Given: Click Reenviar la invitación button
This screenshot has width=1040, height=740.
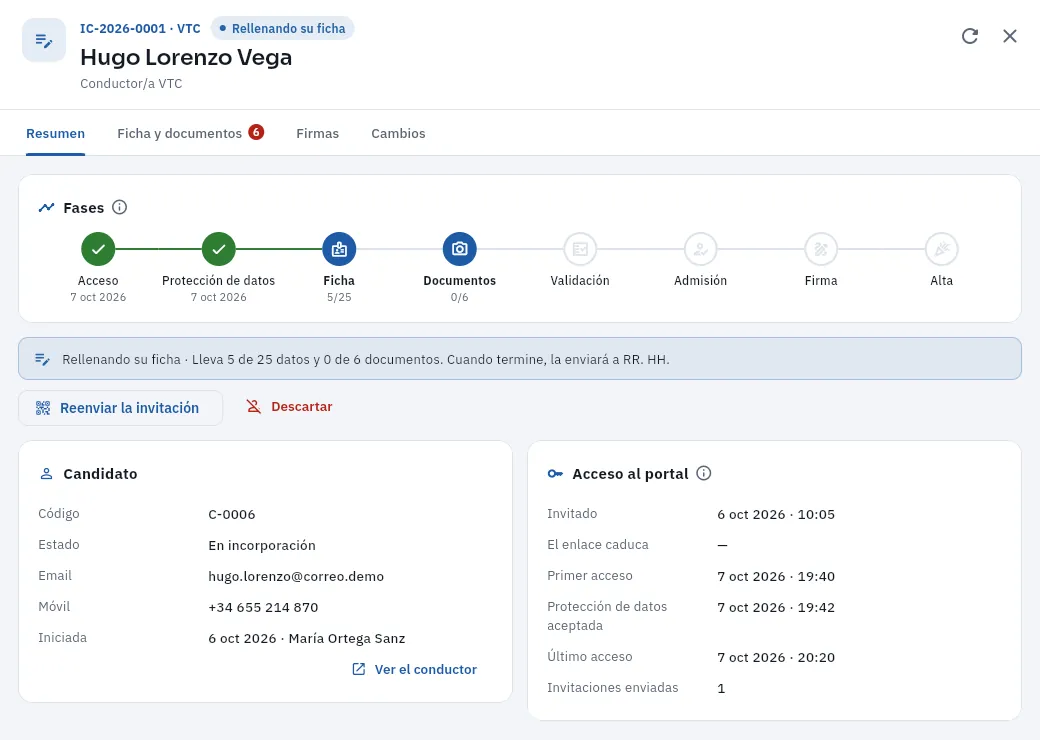Looking at the screenshot, I should 120,408.
